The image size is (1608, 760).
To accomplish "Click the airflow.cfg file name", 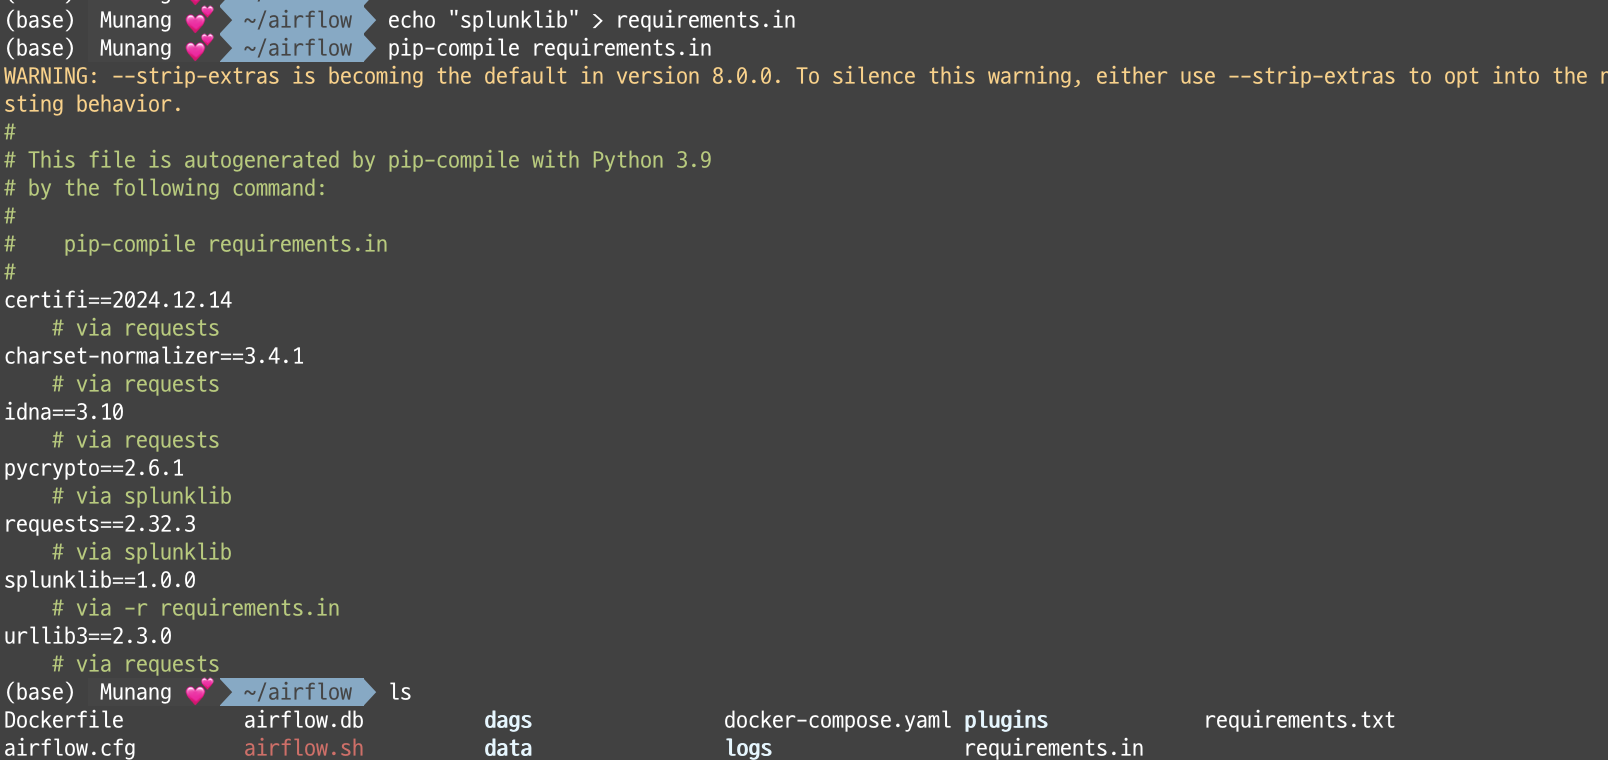I will click(x=70, y=748).
